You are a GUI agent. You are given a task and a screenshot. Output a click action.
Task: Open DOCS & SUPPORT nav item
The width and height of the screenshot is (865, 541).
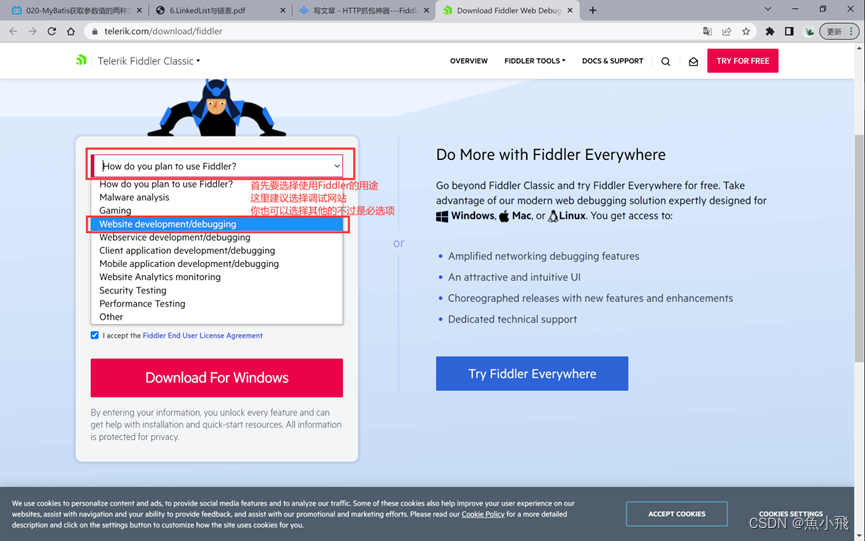click(612, 61)
